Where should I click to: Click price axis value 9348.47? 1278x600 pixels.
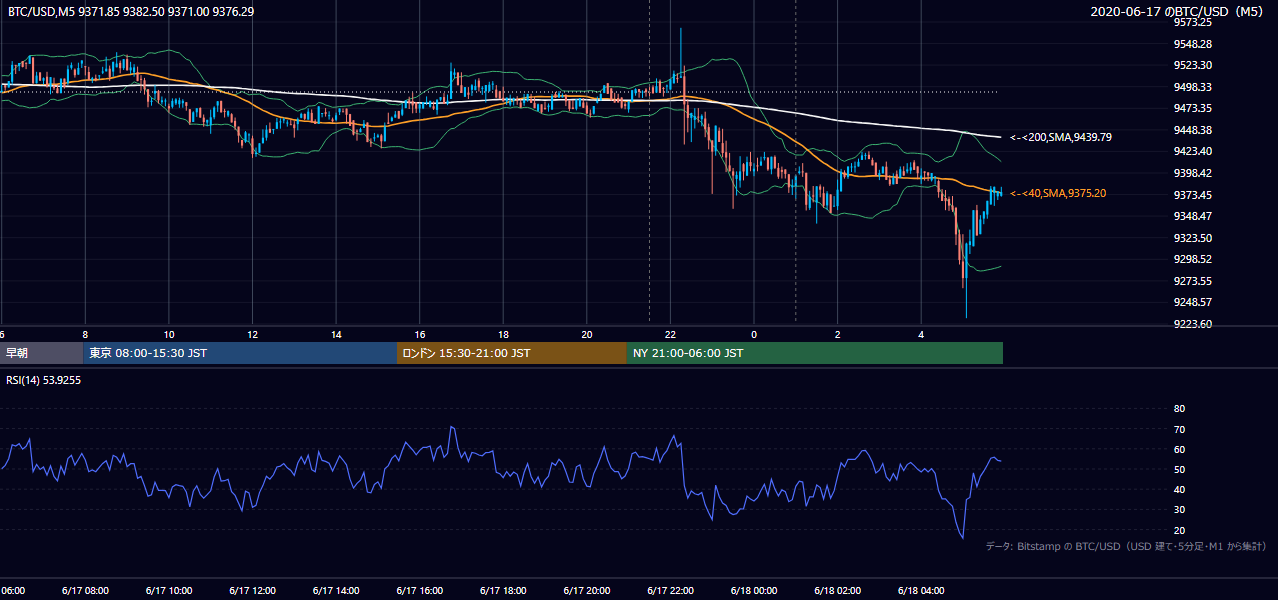(1193, 216)
